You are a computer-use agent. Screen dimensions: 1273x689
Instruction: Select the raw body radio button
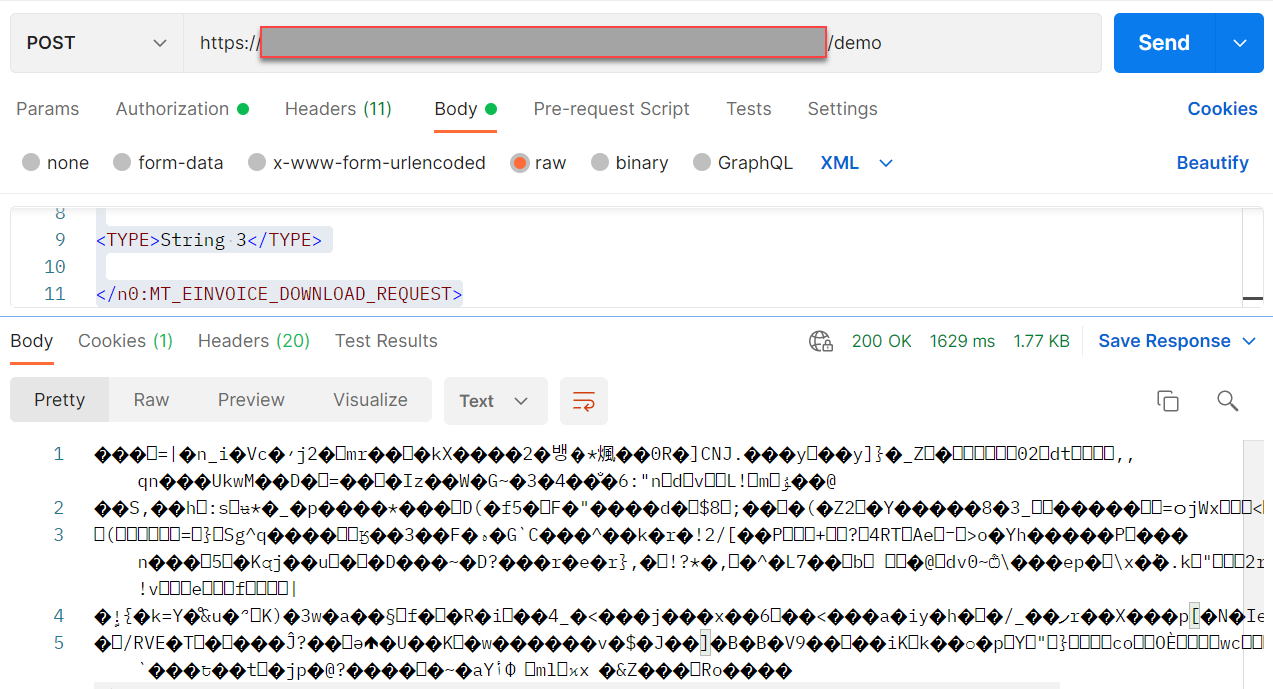coord(519,163)
